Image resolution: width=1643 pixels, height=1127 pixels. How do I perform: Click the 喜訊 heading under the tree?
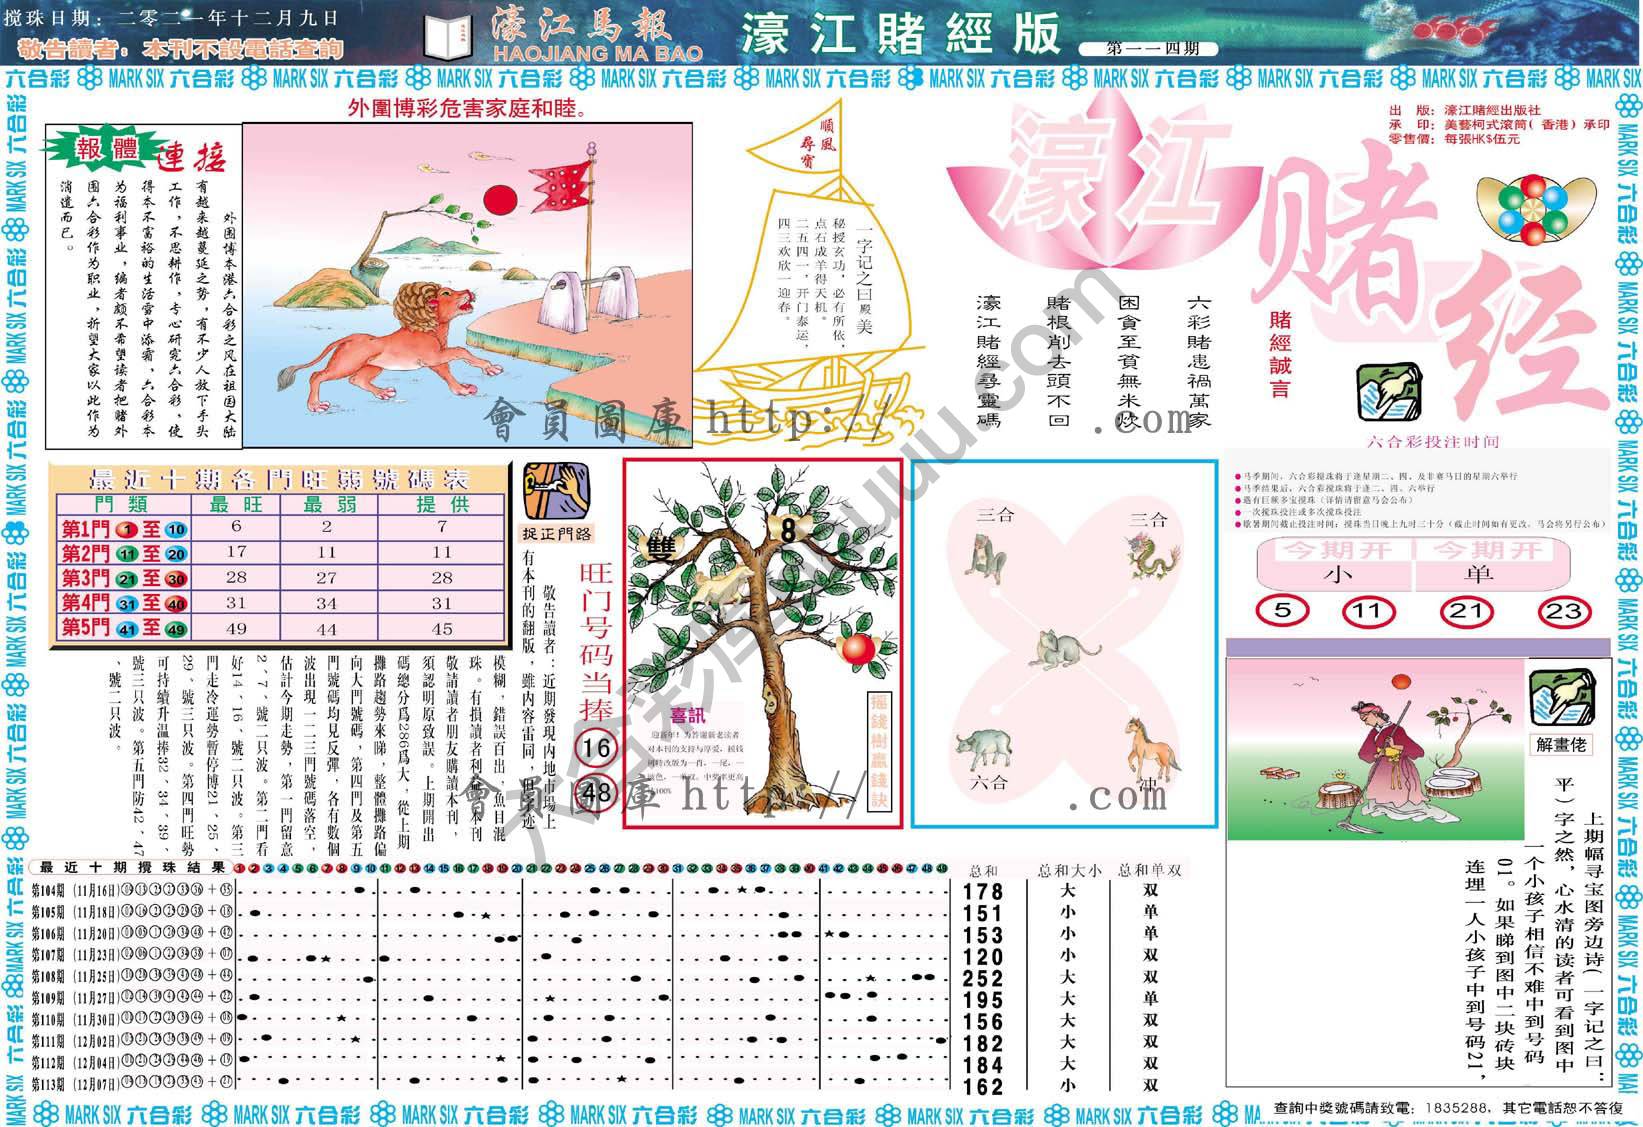[688, 716]
